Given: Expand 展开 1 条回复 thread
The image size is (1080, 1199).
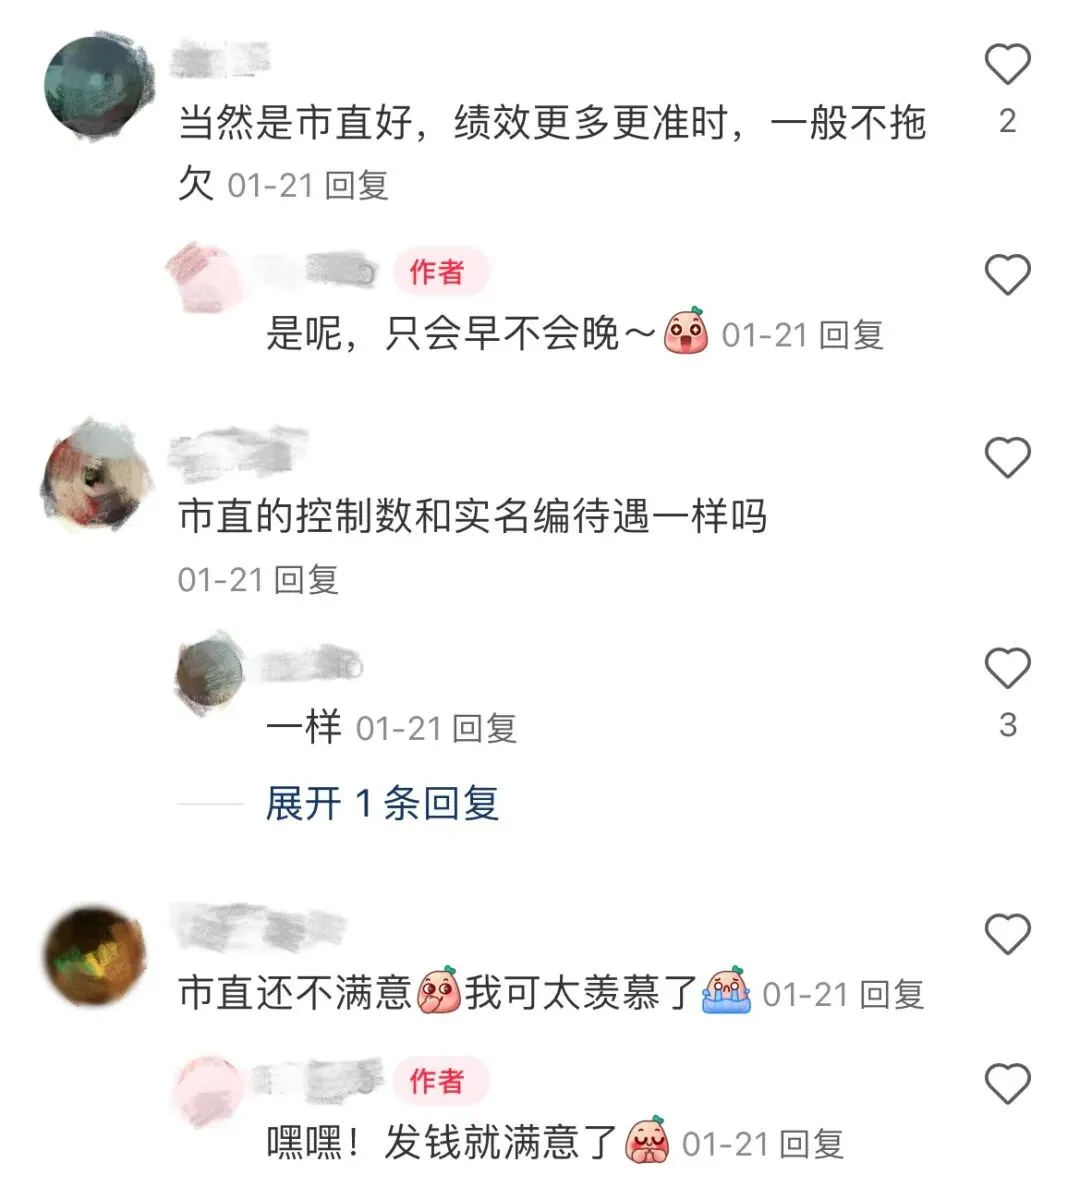Looking at the screenshot, I should 382,804.
